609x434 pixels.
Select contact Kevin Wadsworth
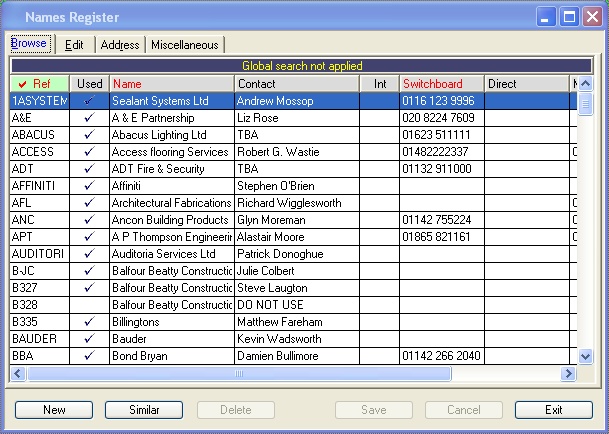pyautogui.click(x=279, y=339)
